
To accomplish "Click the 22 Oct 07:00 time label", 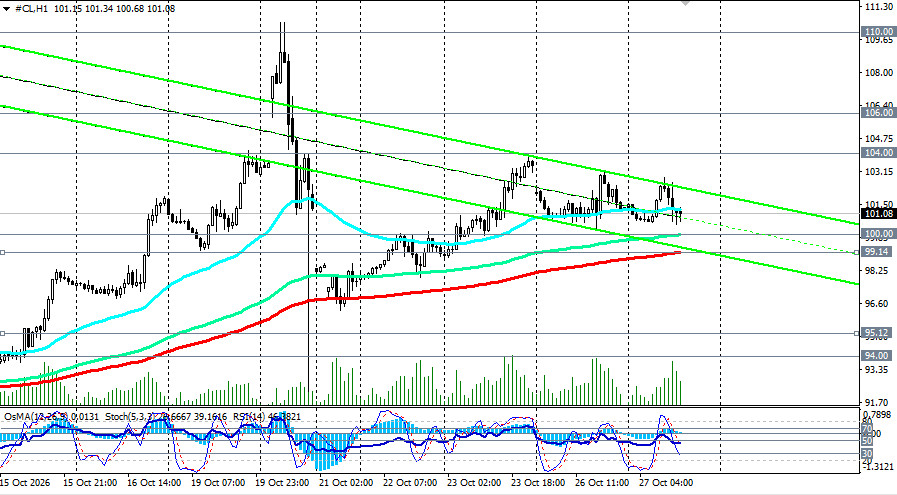I will click(x=410, y=483).
